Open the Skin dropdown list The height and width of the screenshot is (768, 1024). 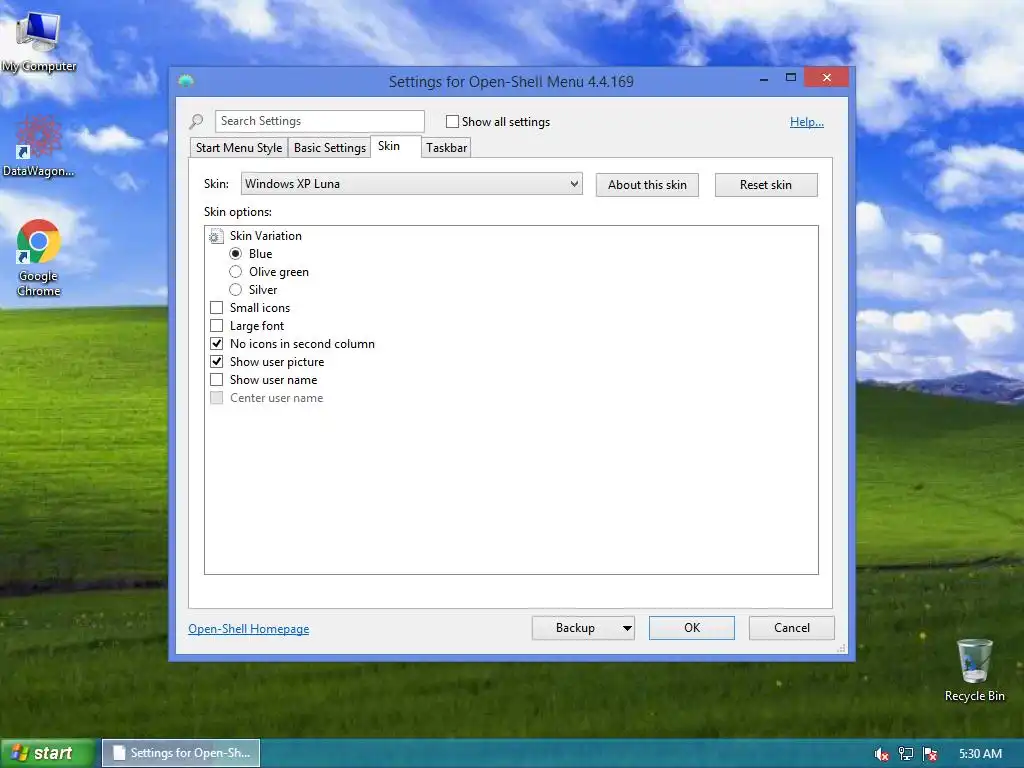(411, 184)
